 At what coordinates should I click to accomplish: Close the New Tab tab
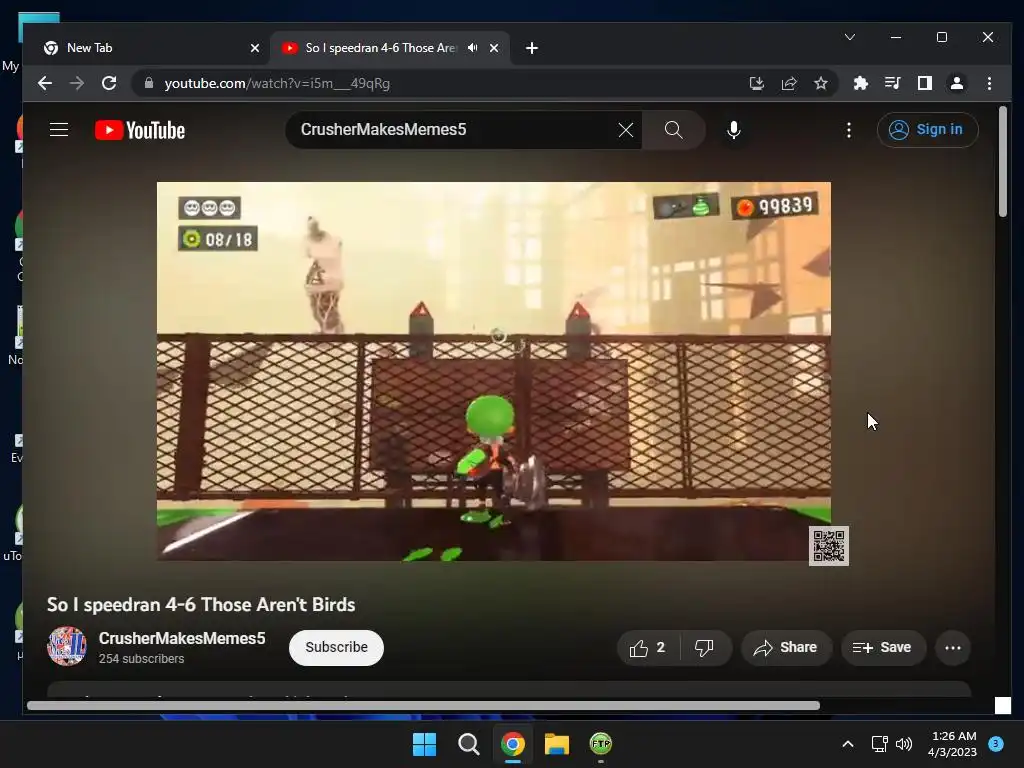pyautogui.click(x=255, y=48)
